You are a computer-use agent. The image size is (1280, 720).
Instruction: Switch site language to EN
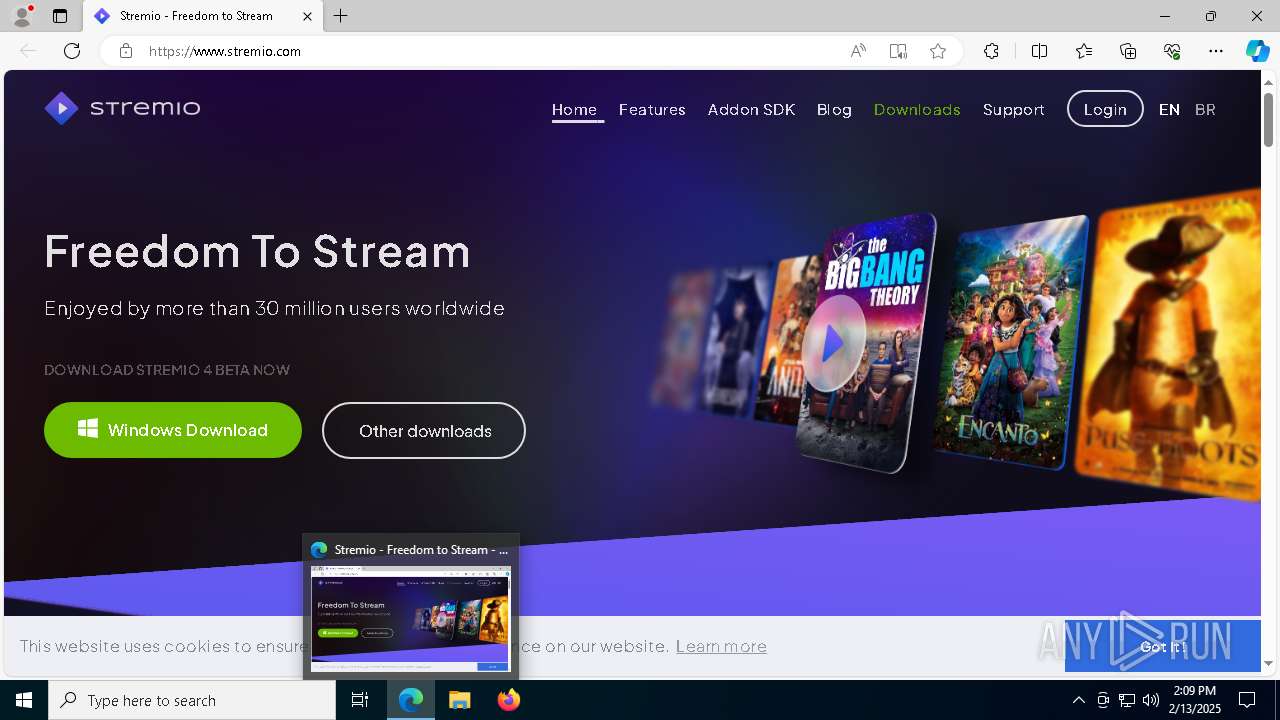click(x=1169, y=110)
